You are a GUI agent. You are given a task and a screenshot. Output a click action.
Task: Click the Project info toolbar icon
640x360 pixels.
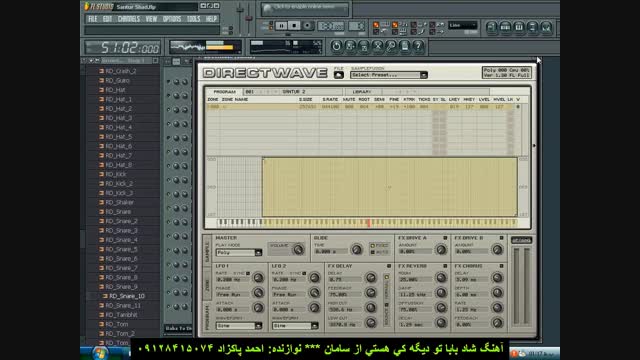point(404,46)
